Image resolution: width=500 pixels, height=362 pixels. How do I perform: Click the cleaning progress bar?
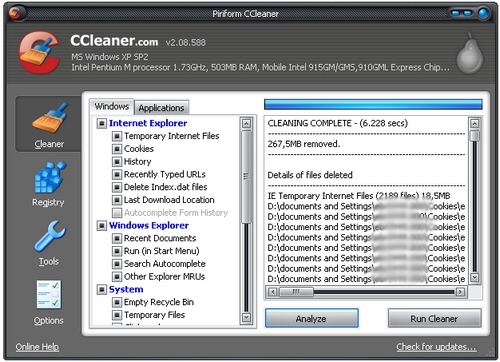[373, 104]
